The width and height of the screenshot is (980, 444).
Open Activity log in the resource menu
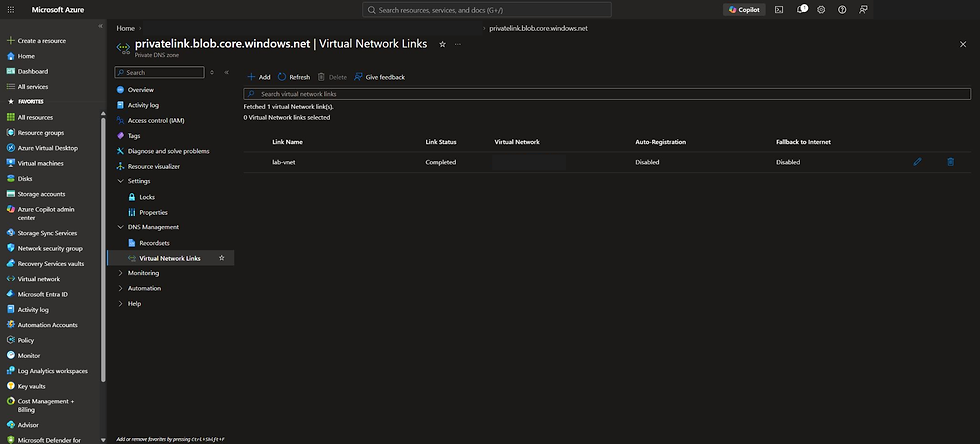pos(138,105)
